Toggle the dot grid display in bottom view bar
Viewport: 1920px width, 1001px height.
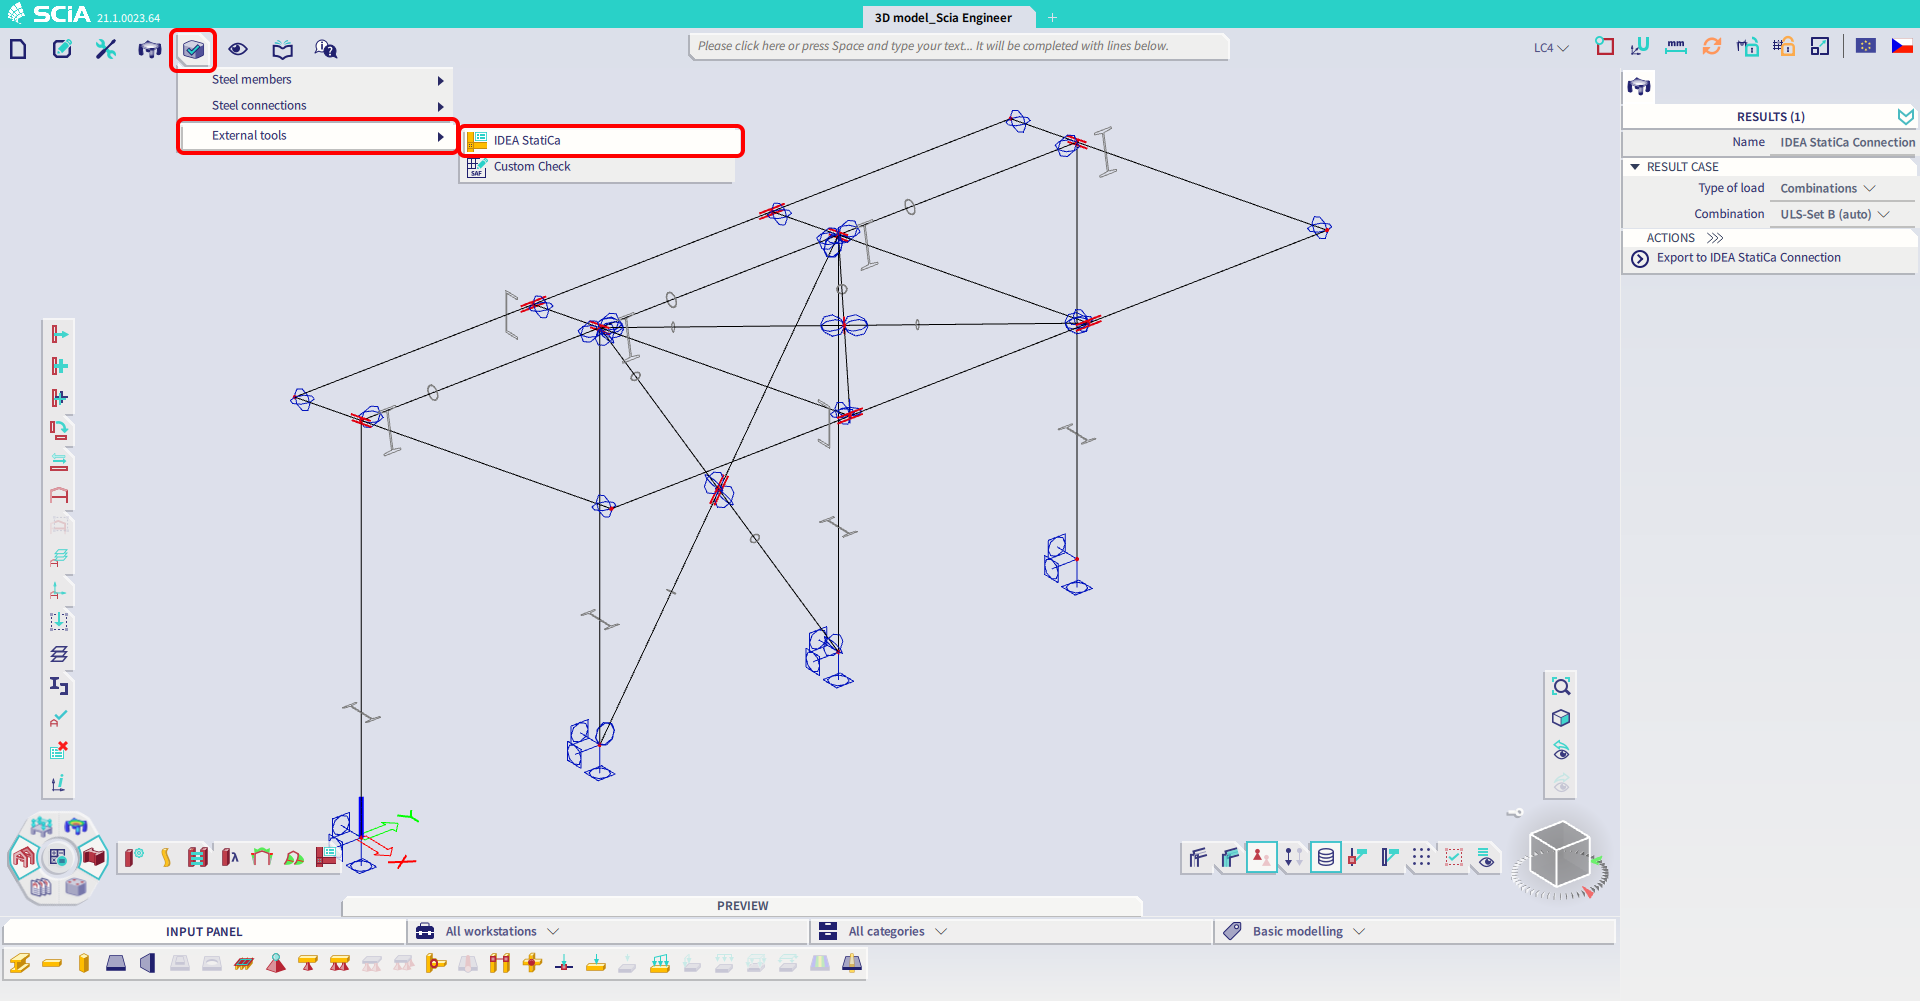point(1421,857)
